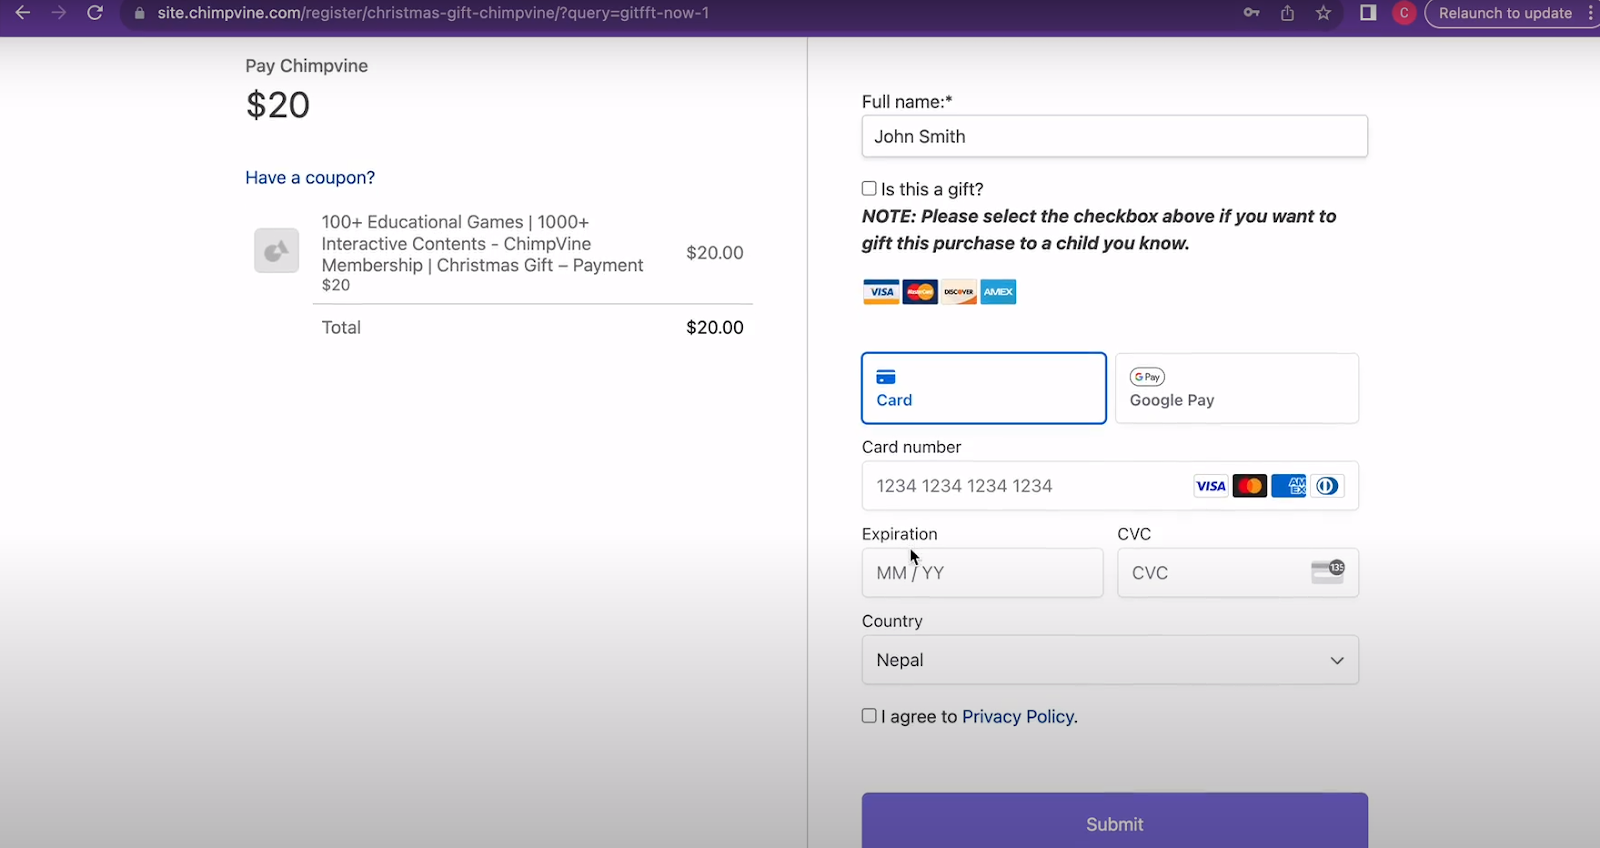Click the Full name field with John Smith
The height and width of the screenshot is (848, 1600).
1115,136
